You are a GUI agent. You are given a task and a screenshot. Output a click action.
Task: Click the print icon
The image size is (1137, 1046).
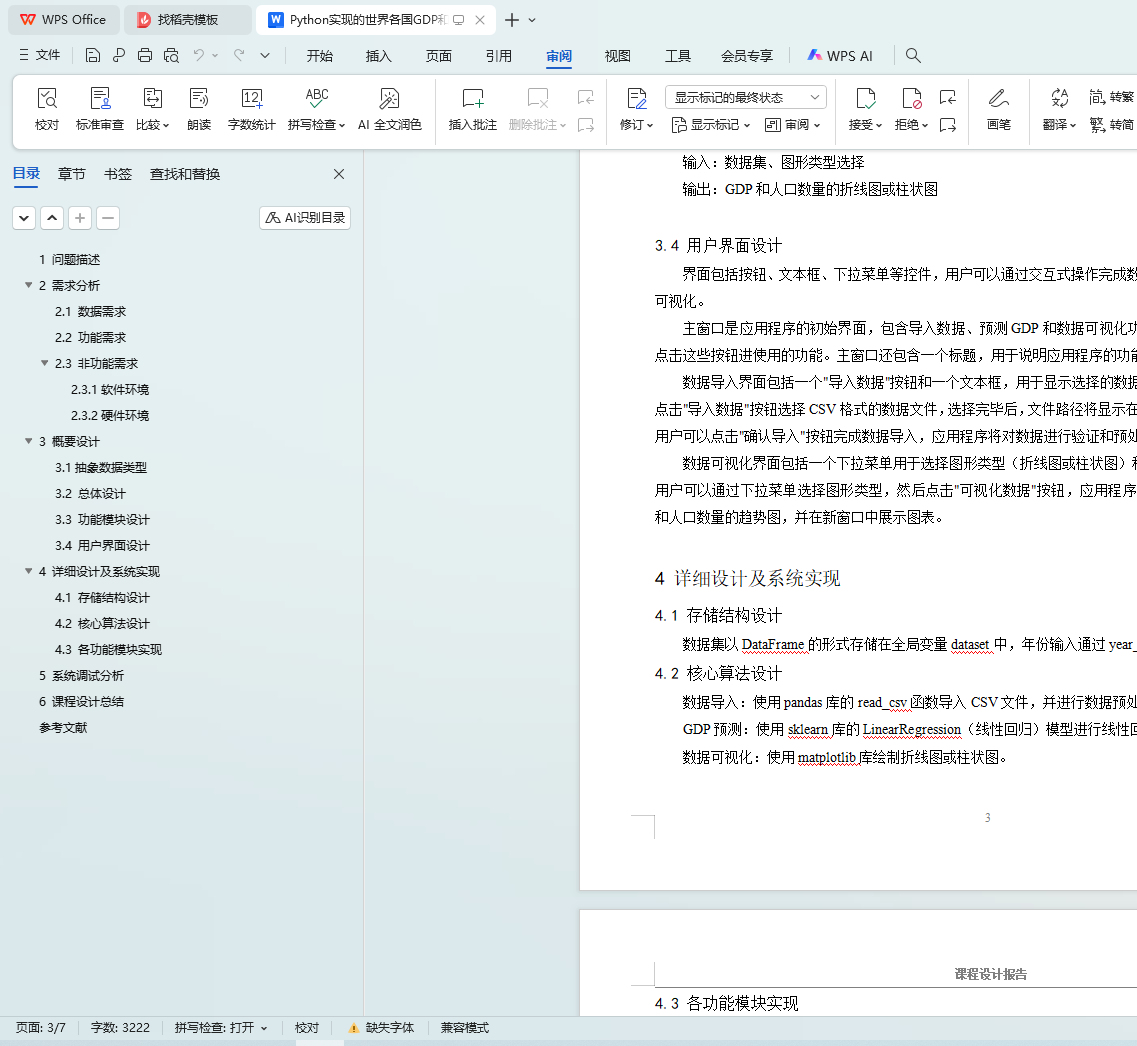tap(145, 55)
